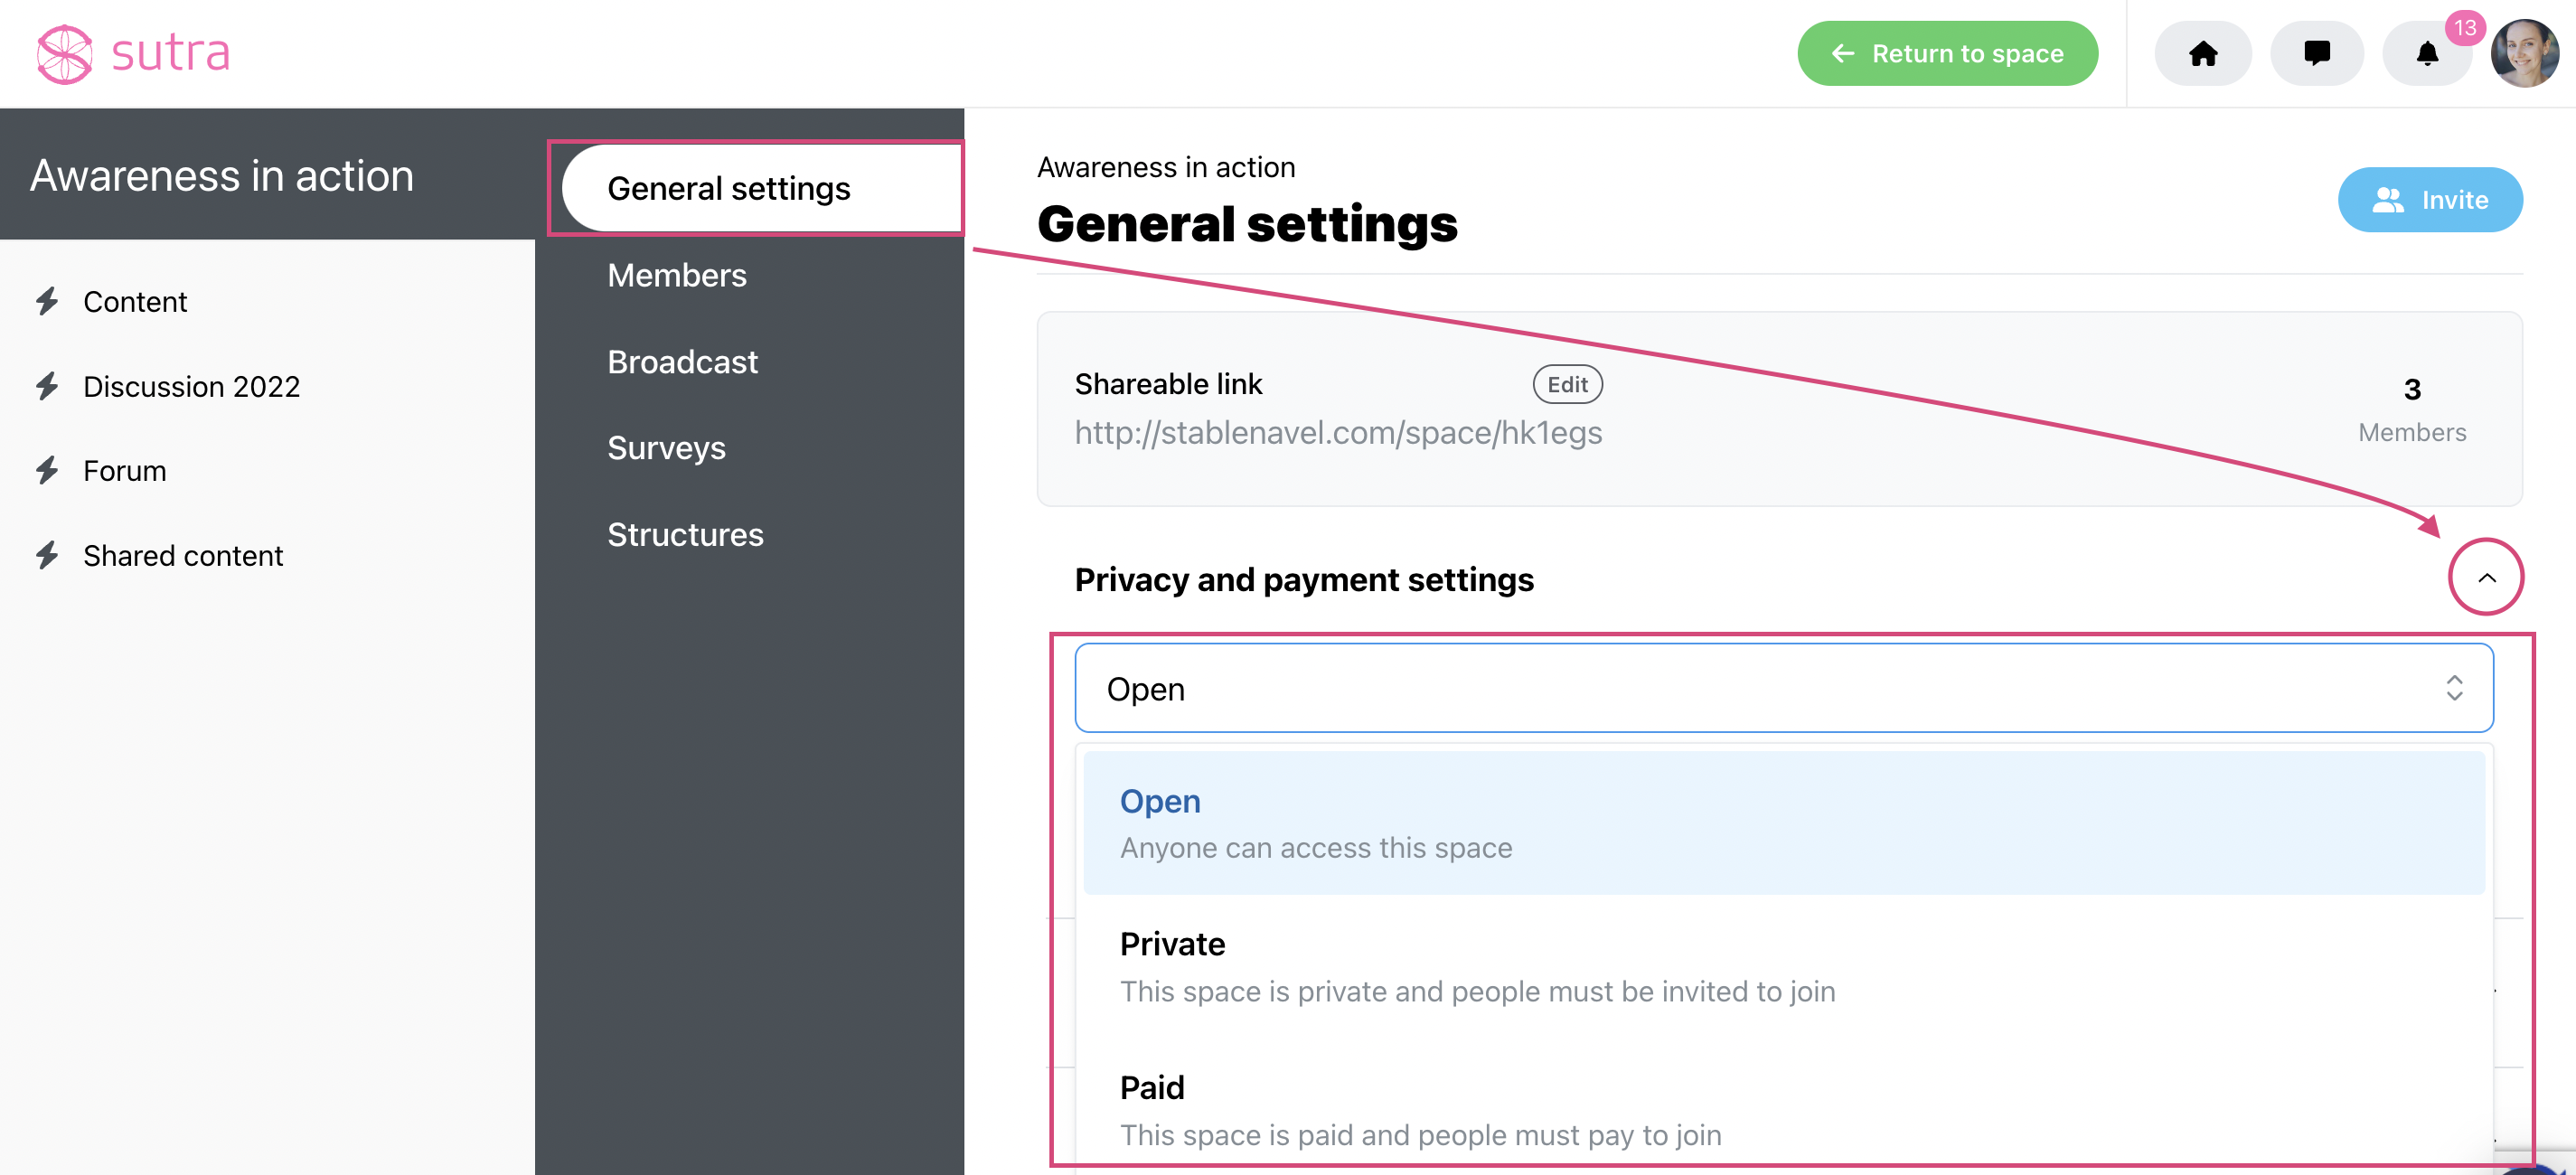The height and width of the screenshot is (1175, 2576).
Task: Open the Open privacy dropdown selector
Action: tap(1783, 688)
